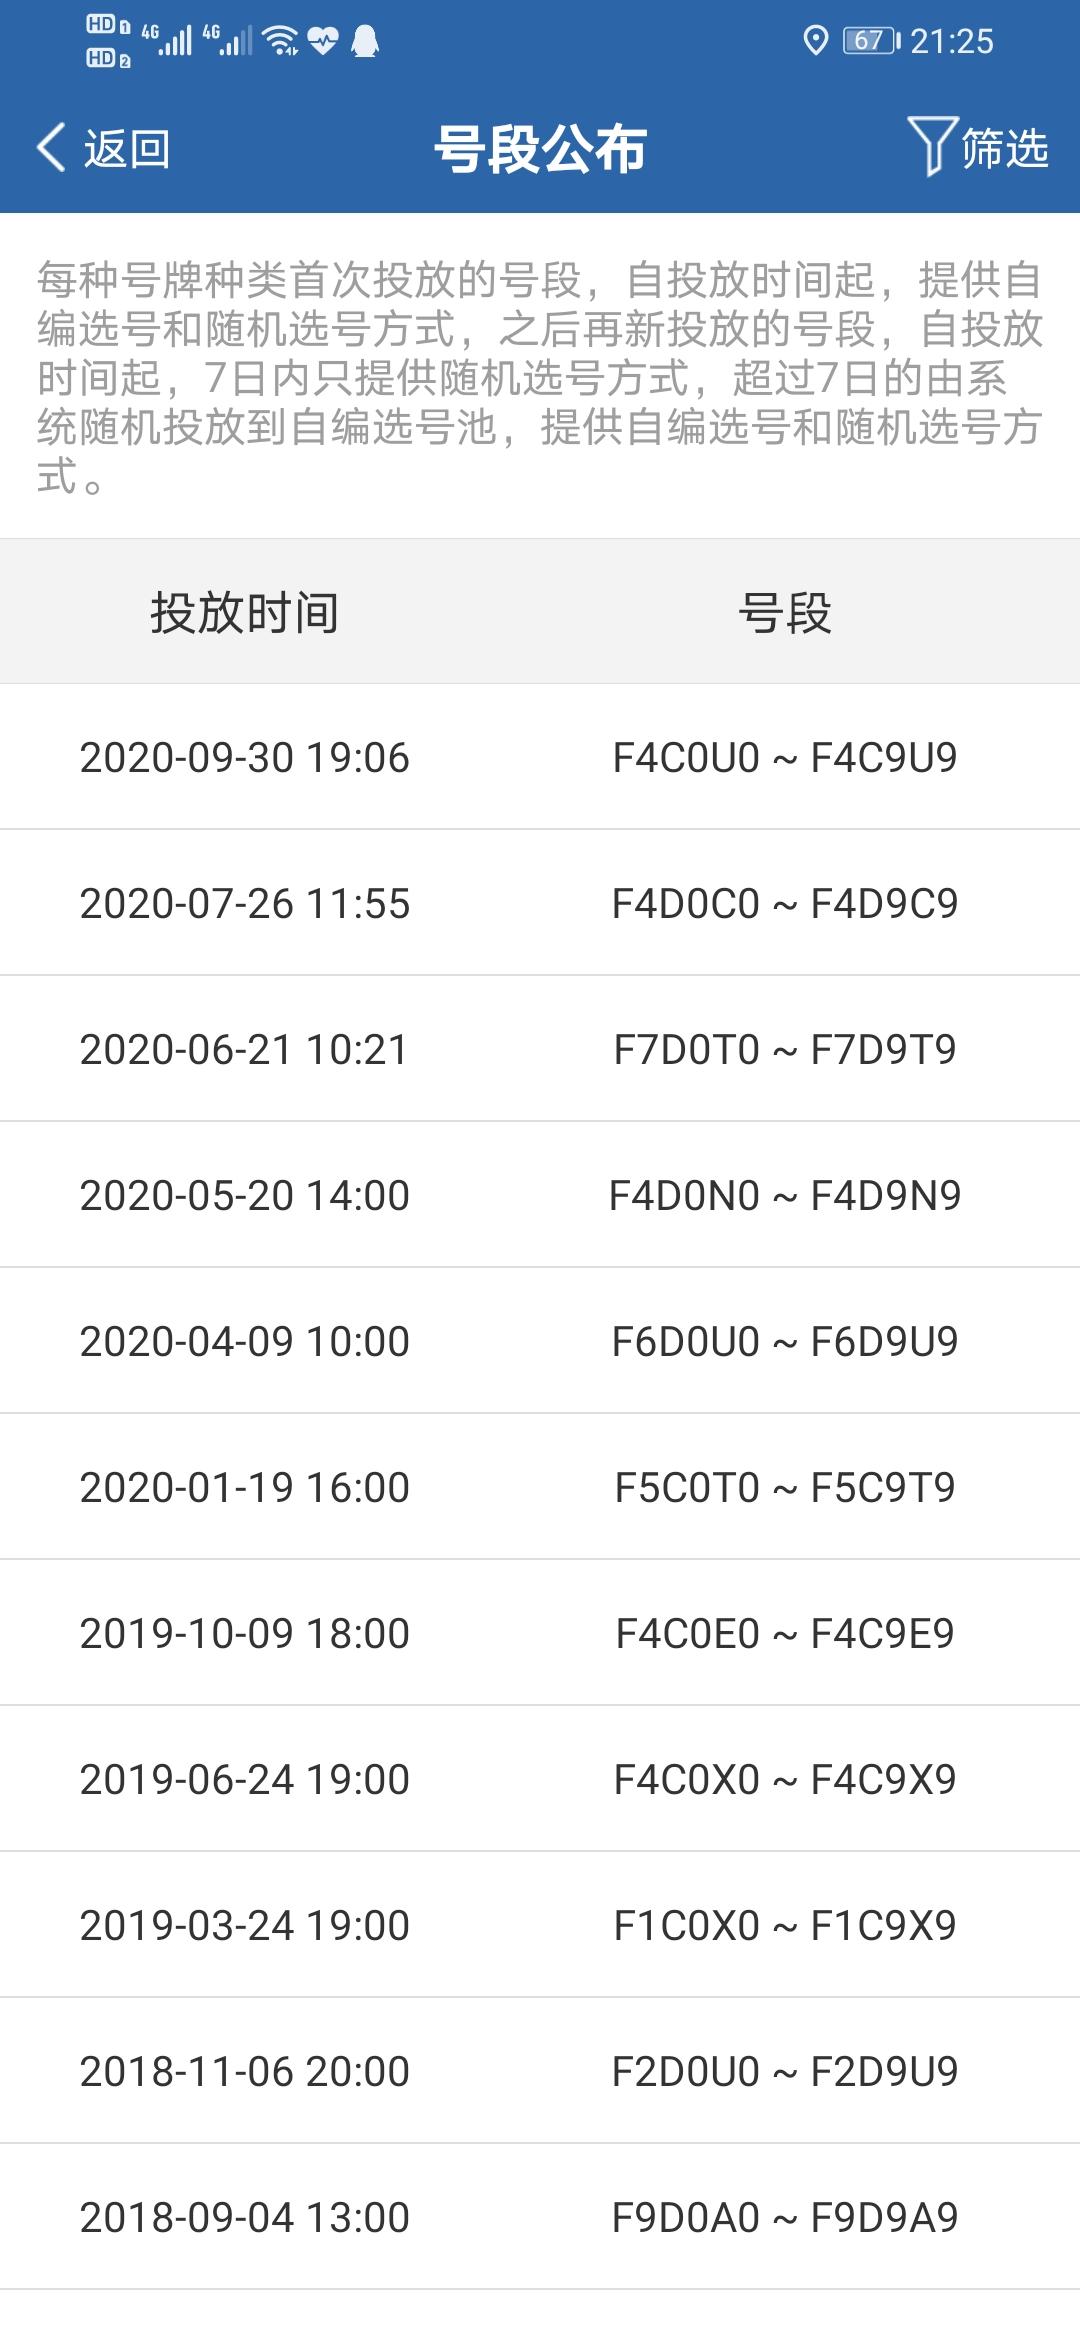Open the 2020-05-20 14:00 release row
The image size is (1080, 2340).
(x=540, y=1195)
